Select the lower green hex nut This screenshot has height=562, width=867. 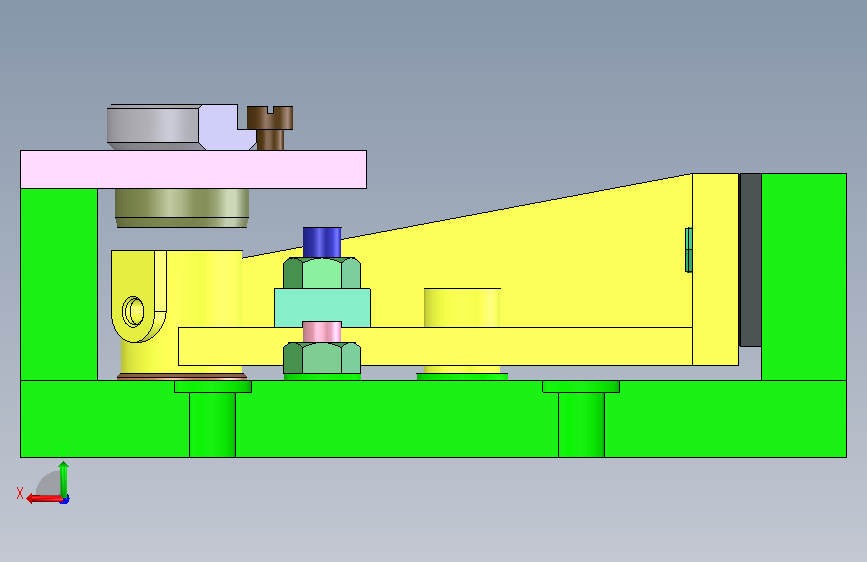click(322, 358)
